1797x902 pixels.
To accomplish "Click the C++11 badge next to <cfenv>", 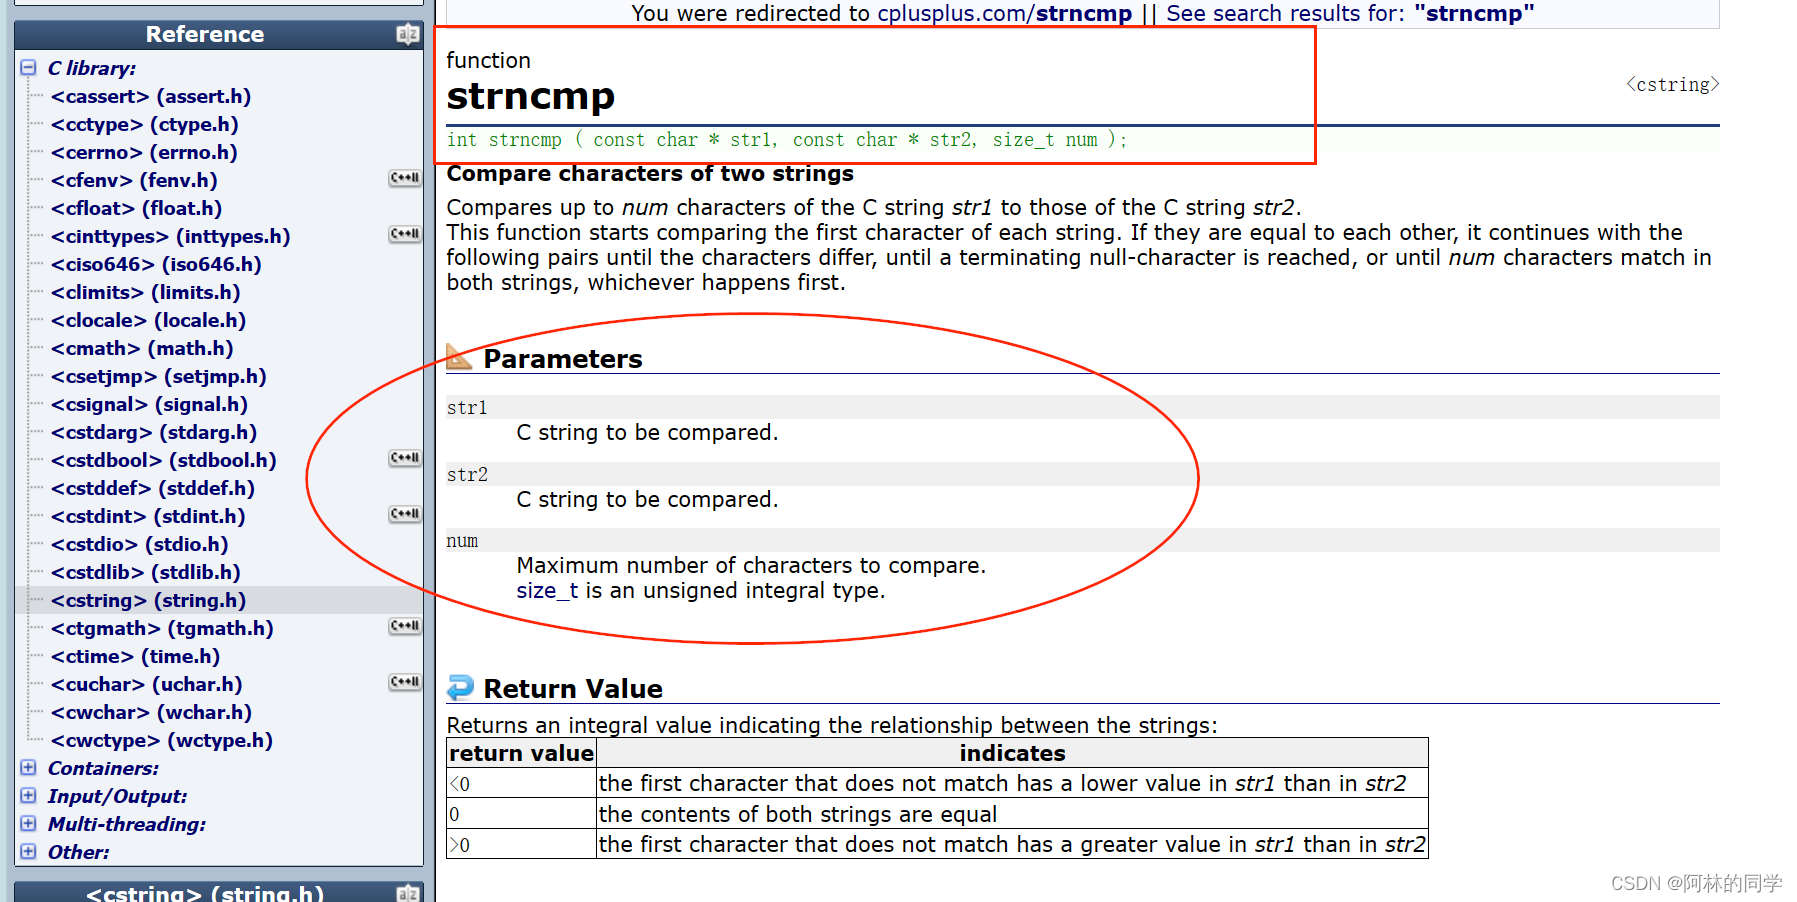I will tap(404, 177).
